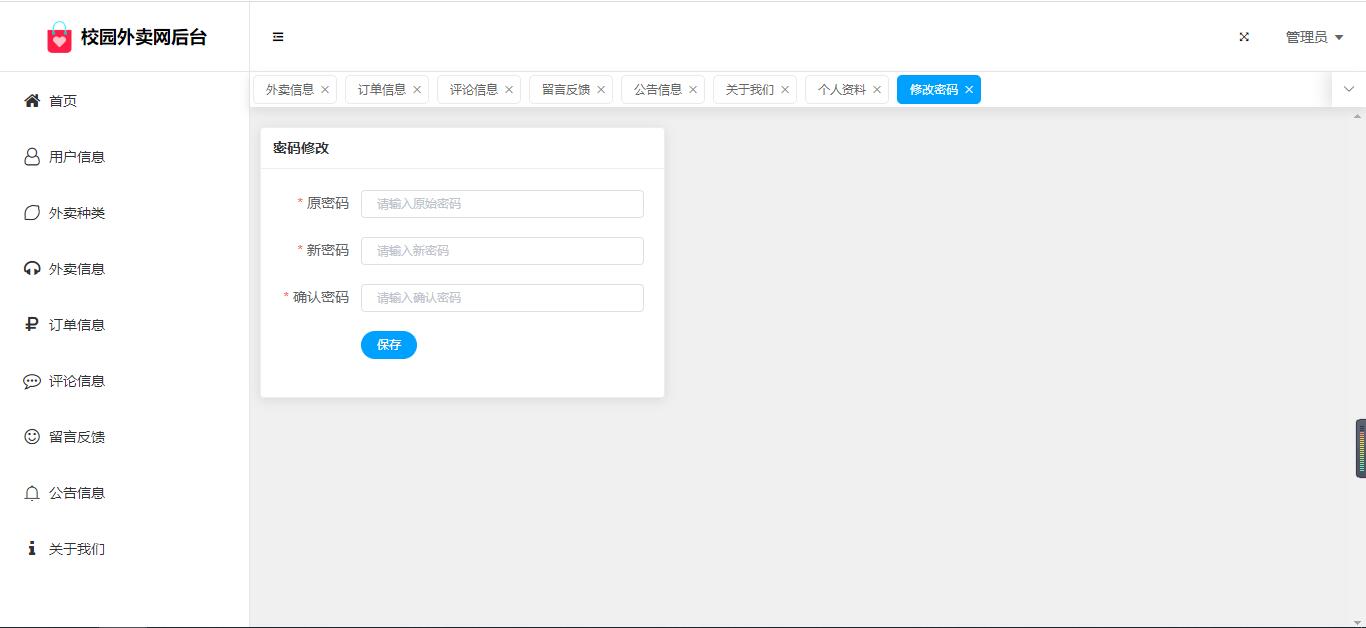
Task: Click the home icon beside 首页
Action: 32,101
